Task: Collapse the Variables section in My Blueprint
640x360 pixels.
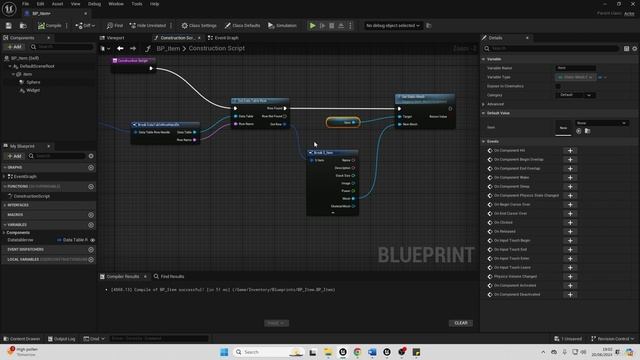Action: 5,225
